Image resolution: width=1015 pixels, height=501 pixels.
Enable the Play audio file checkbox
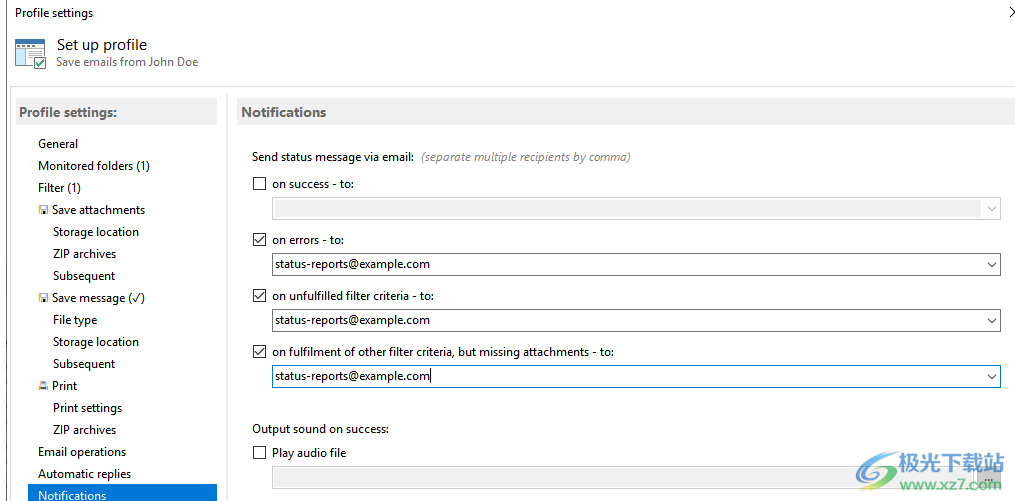coord(260,453)
